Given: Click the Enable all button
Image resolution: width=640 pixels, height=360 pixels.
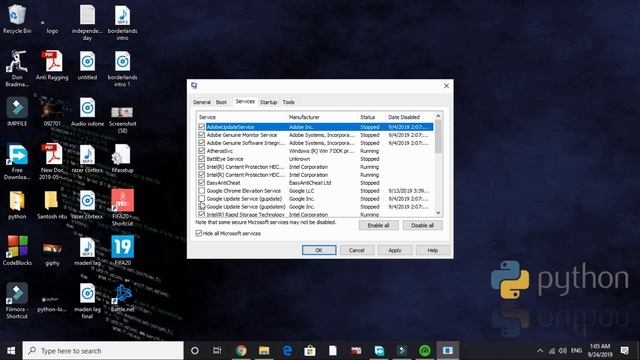Looking at the screenshot, I should [x=378, y=225].
